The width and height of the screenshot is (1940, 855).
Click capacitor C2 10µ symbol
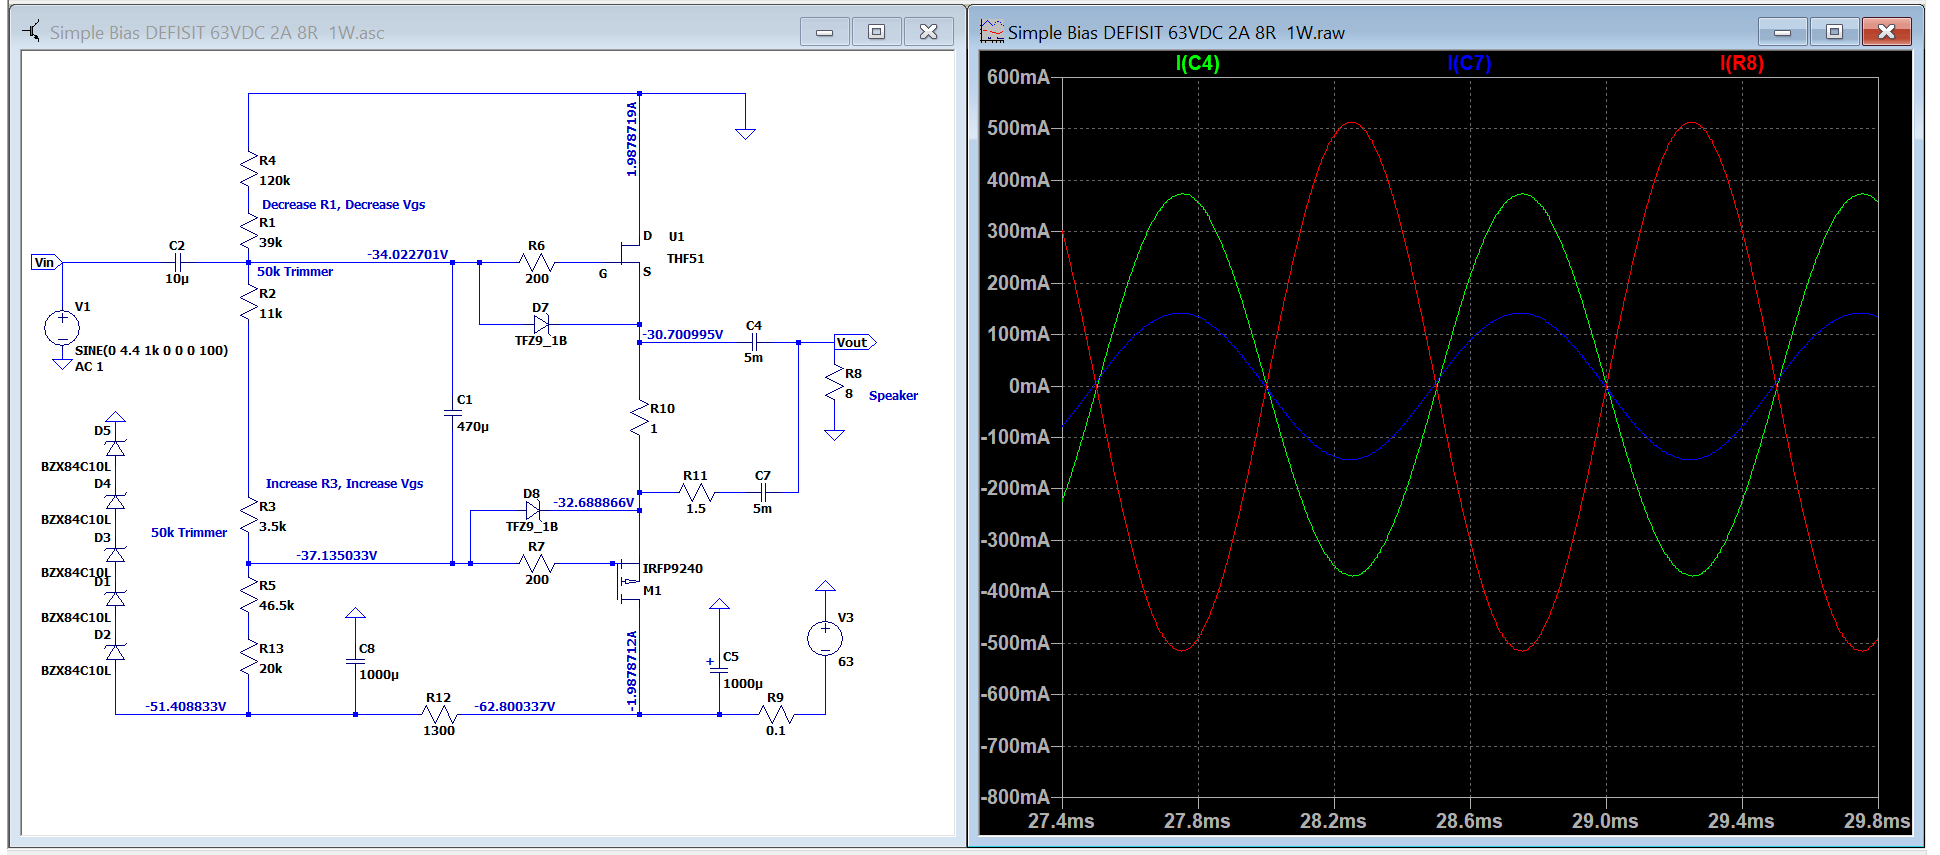pos(177,263)
